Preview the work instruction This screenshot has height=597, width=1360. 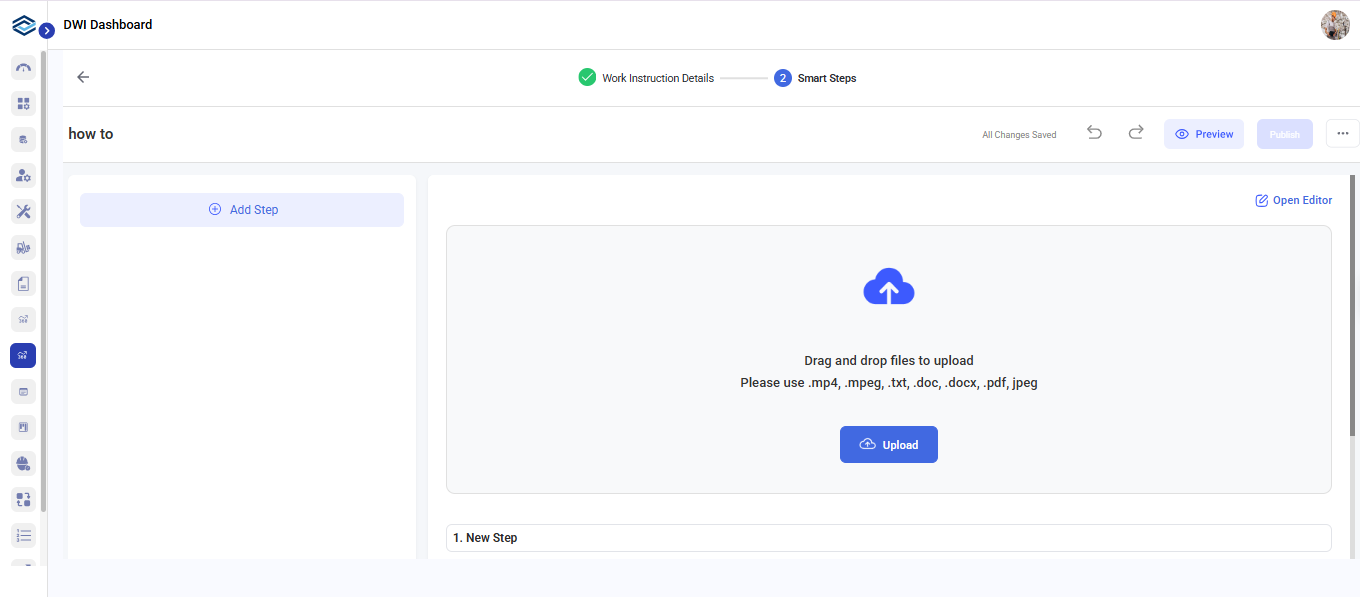click(1203, 134)
